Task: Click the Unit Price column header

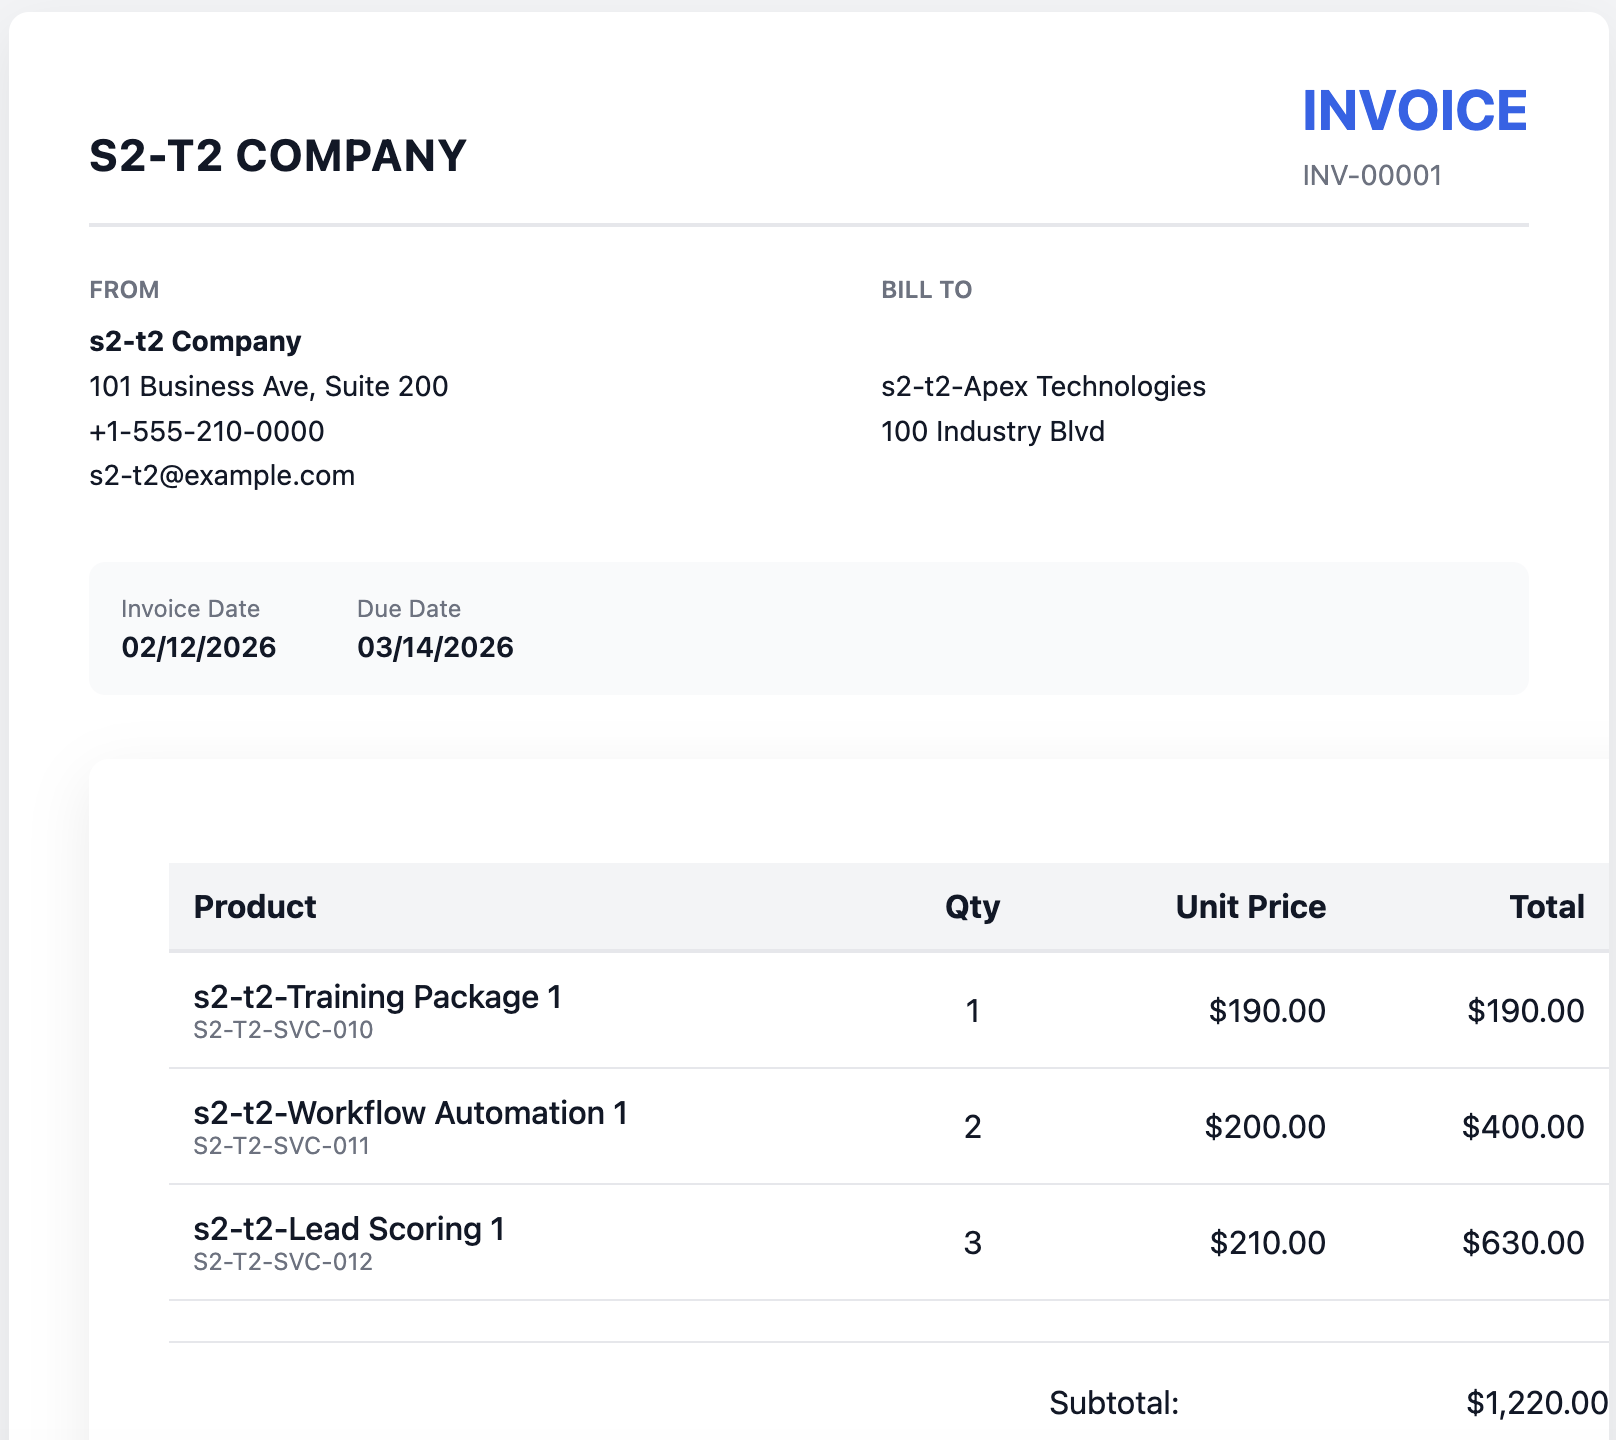Action: tap(1250, 907)
